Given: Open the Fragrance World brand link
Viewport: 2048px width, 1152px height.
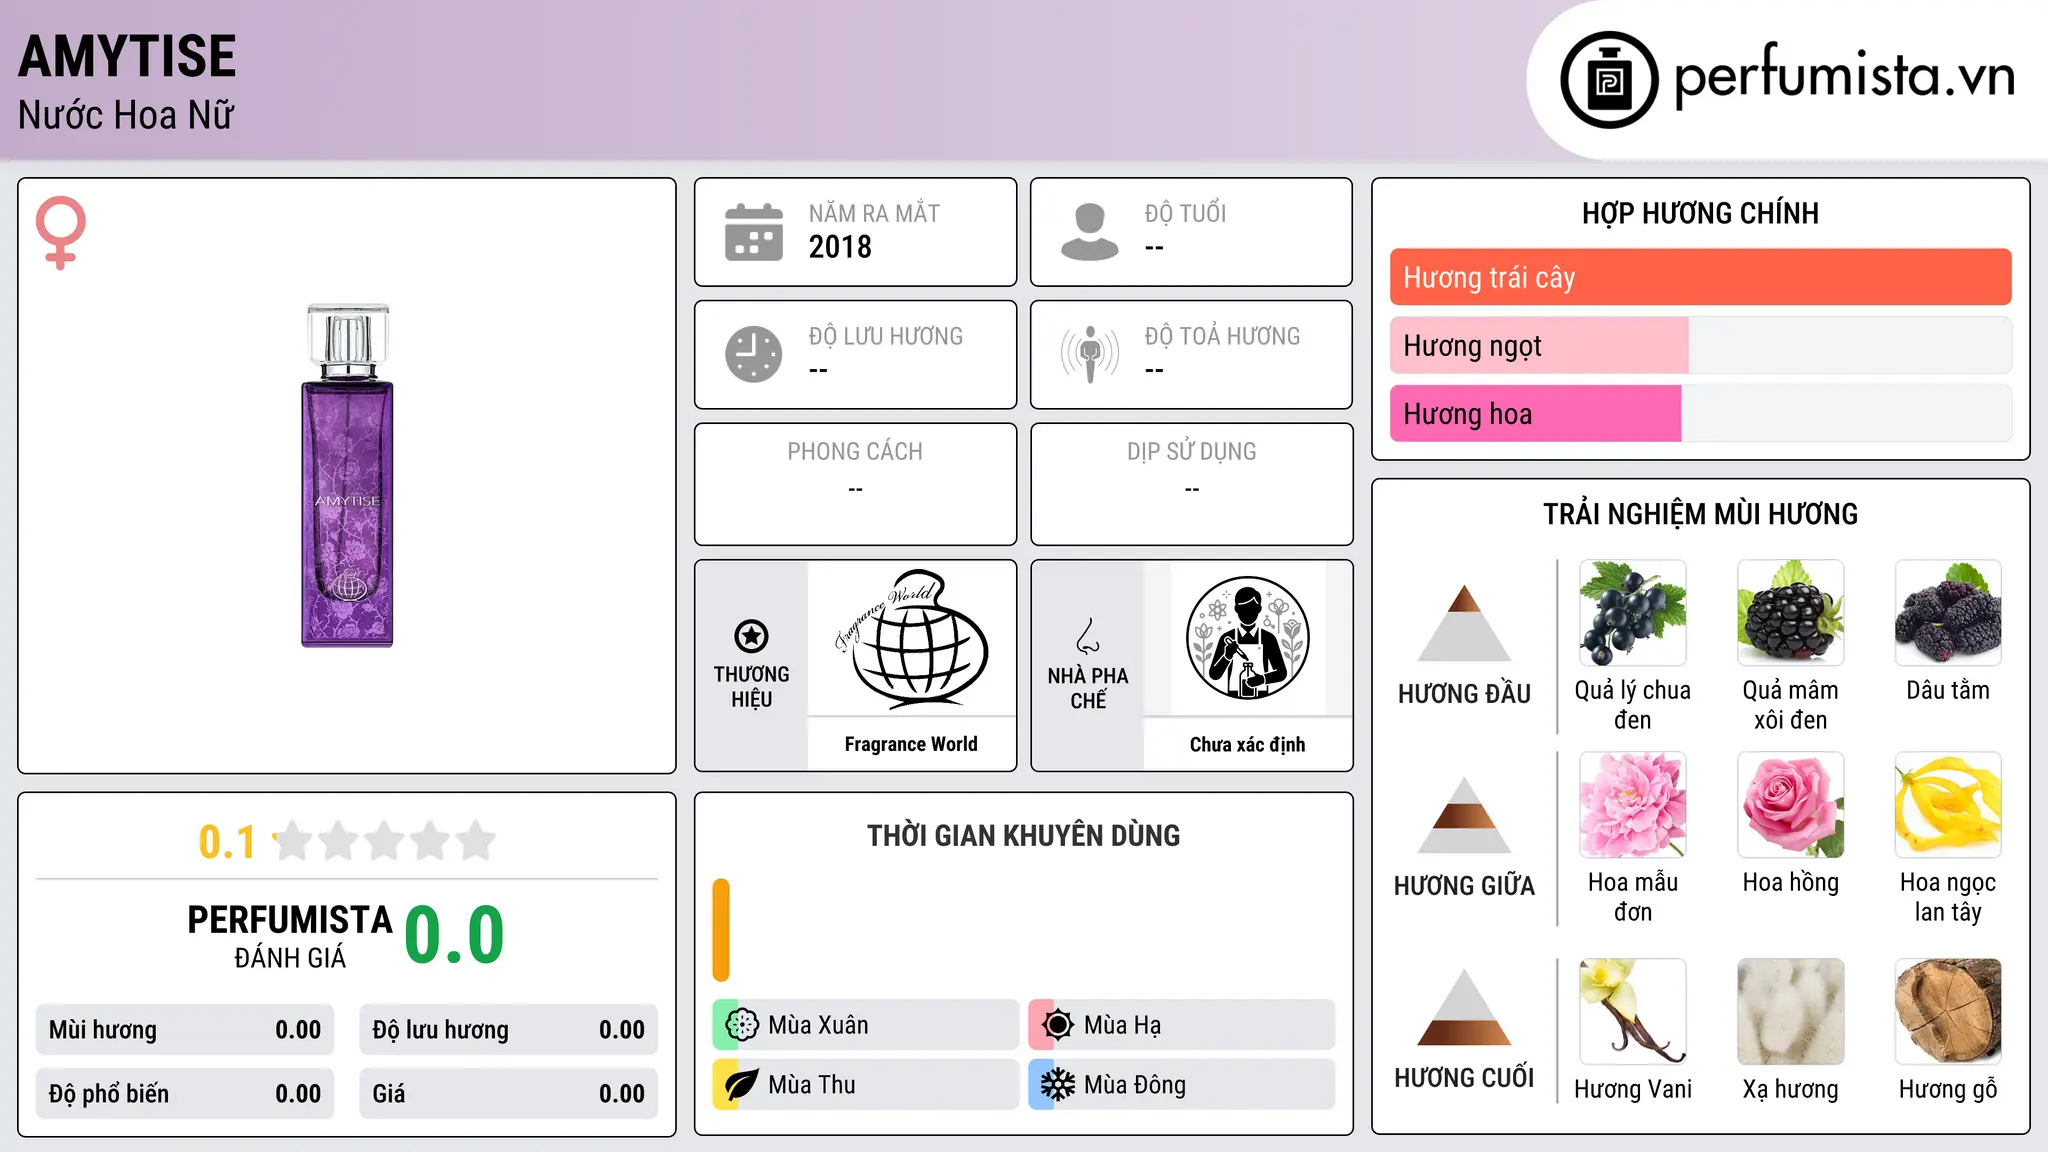Looking at the screenshot, I should point(911,744).
